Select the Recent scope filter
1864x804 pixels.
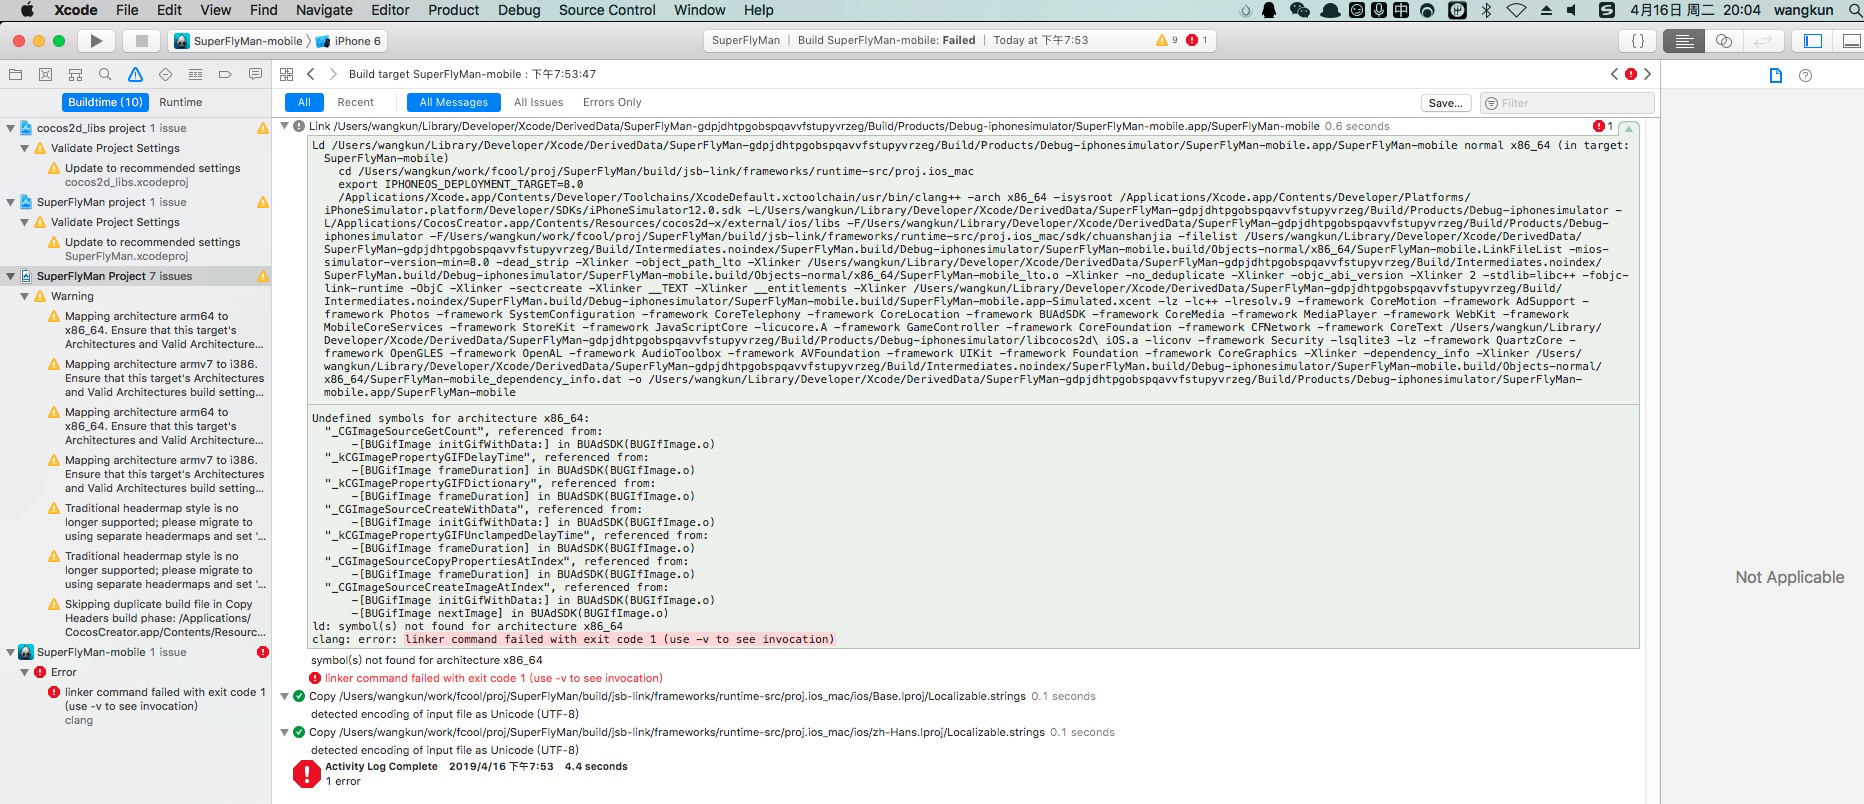coord(355,102)
